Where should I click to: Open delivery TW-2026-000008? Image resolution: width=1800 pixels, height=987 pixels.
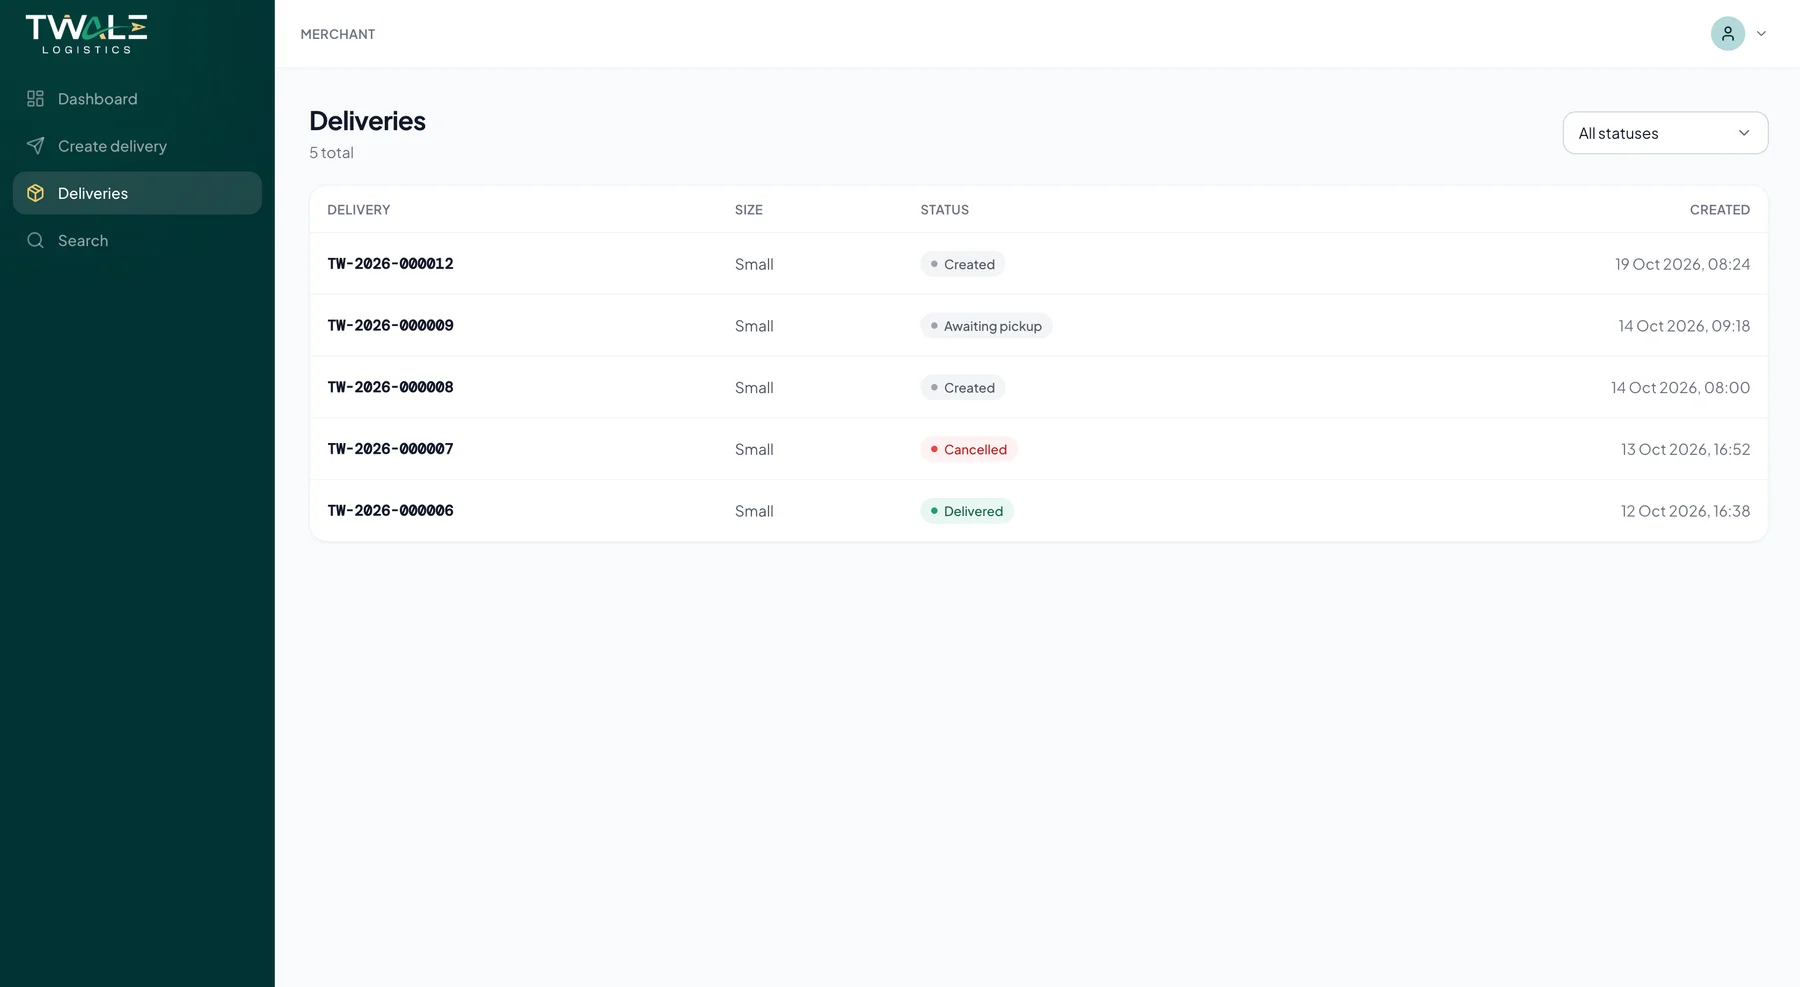click(390, 388)
